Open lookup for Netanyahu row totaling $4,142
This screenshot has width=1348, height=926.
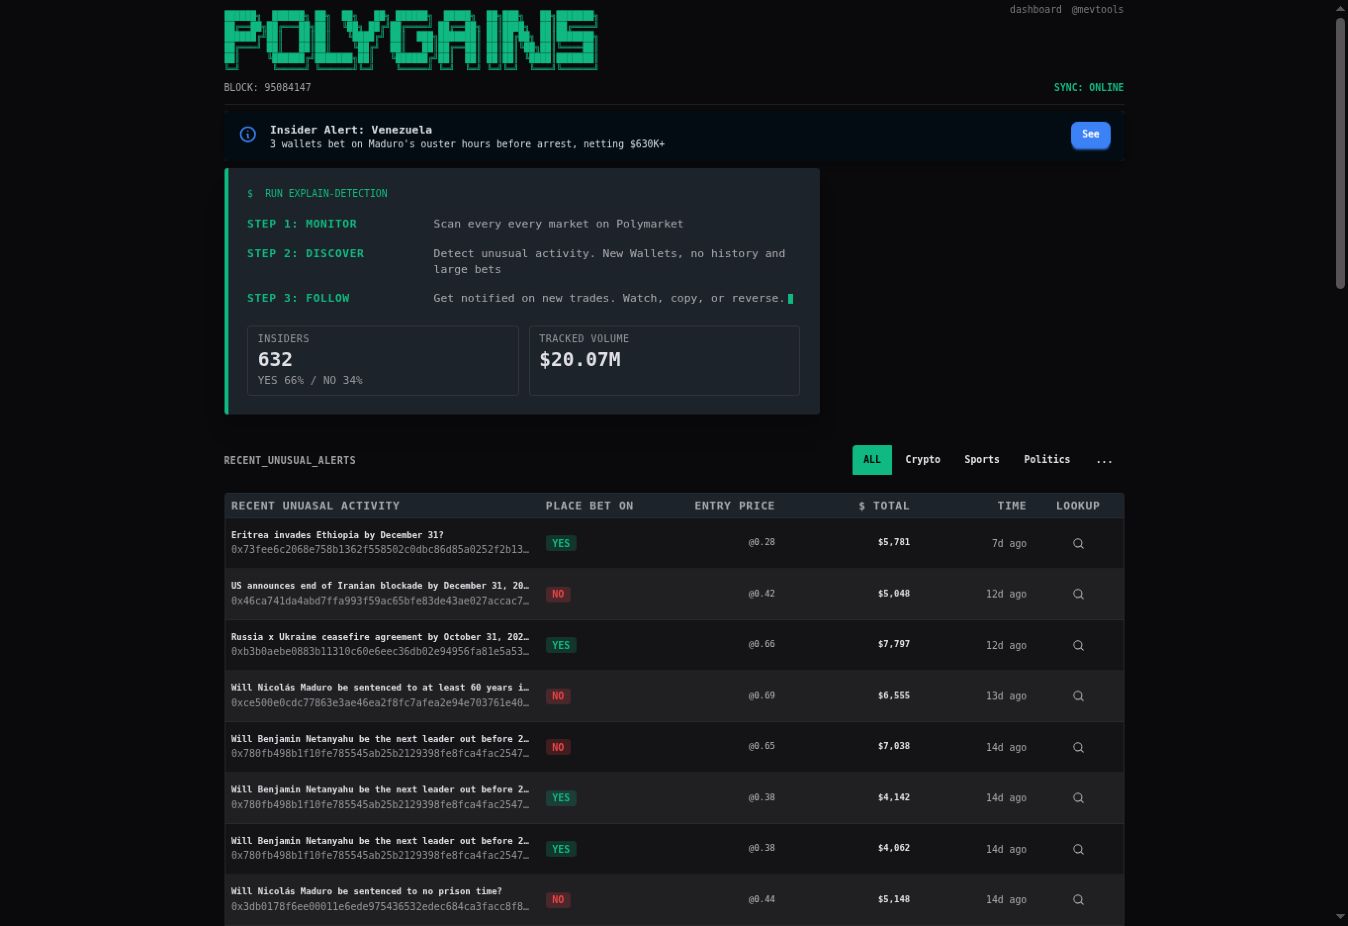[x=1078, y=798]
